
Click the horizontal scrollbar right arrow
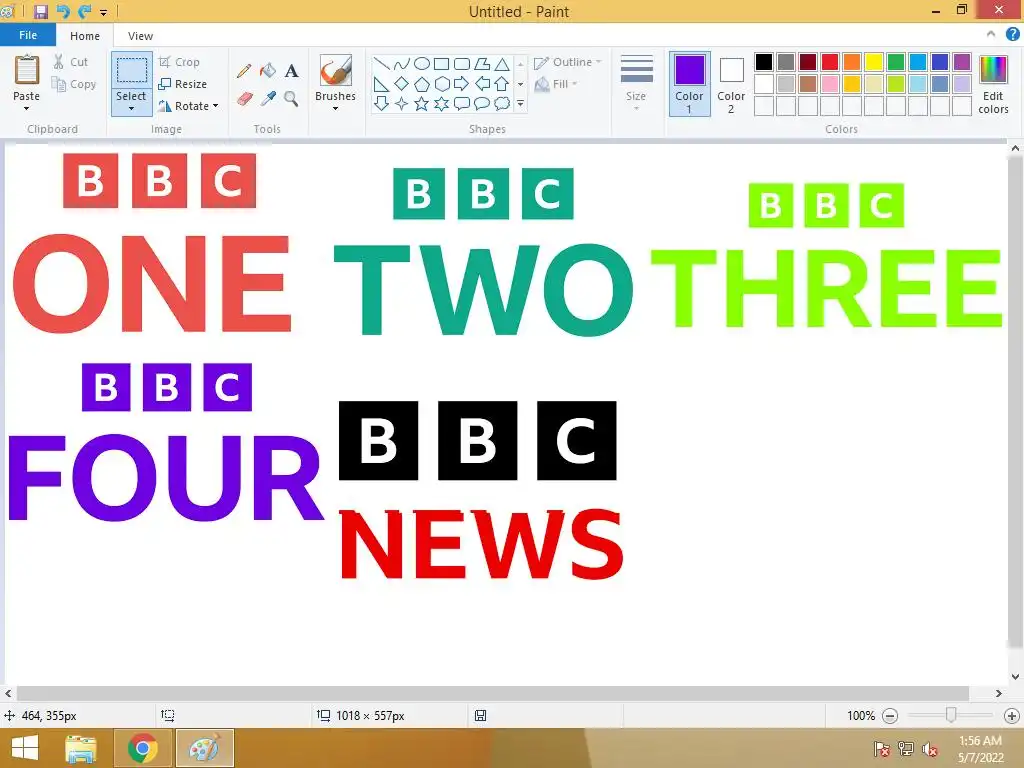point(999,693)
